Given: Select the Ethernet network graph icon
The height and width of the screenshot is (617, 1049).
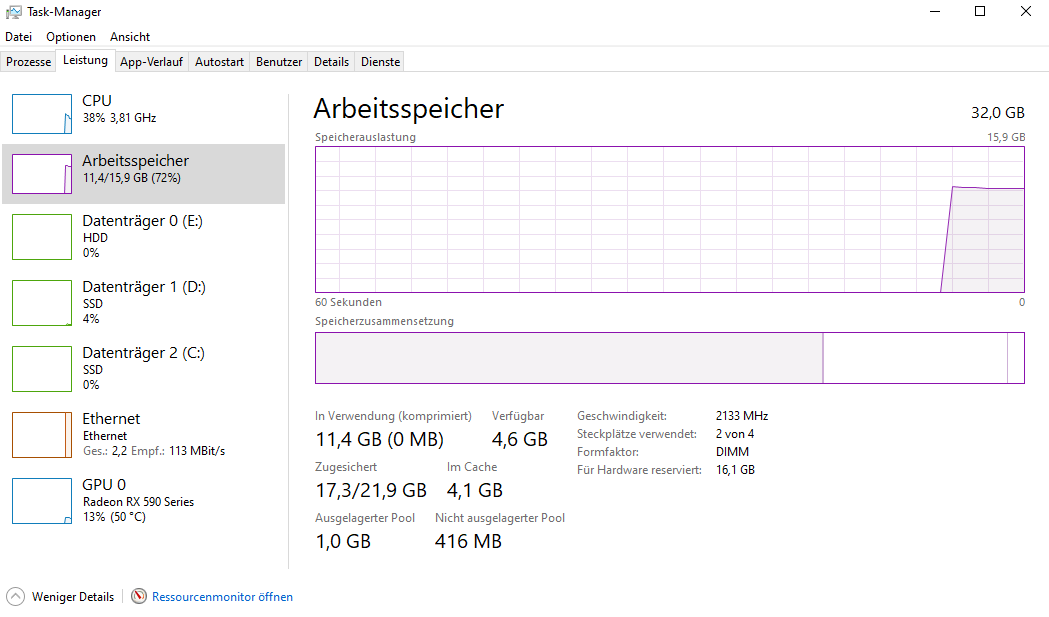Looking at the screenshot, I should pyautogui.click(x=42, y=435).
